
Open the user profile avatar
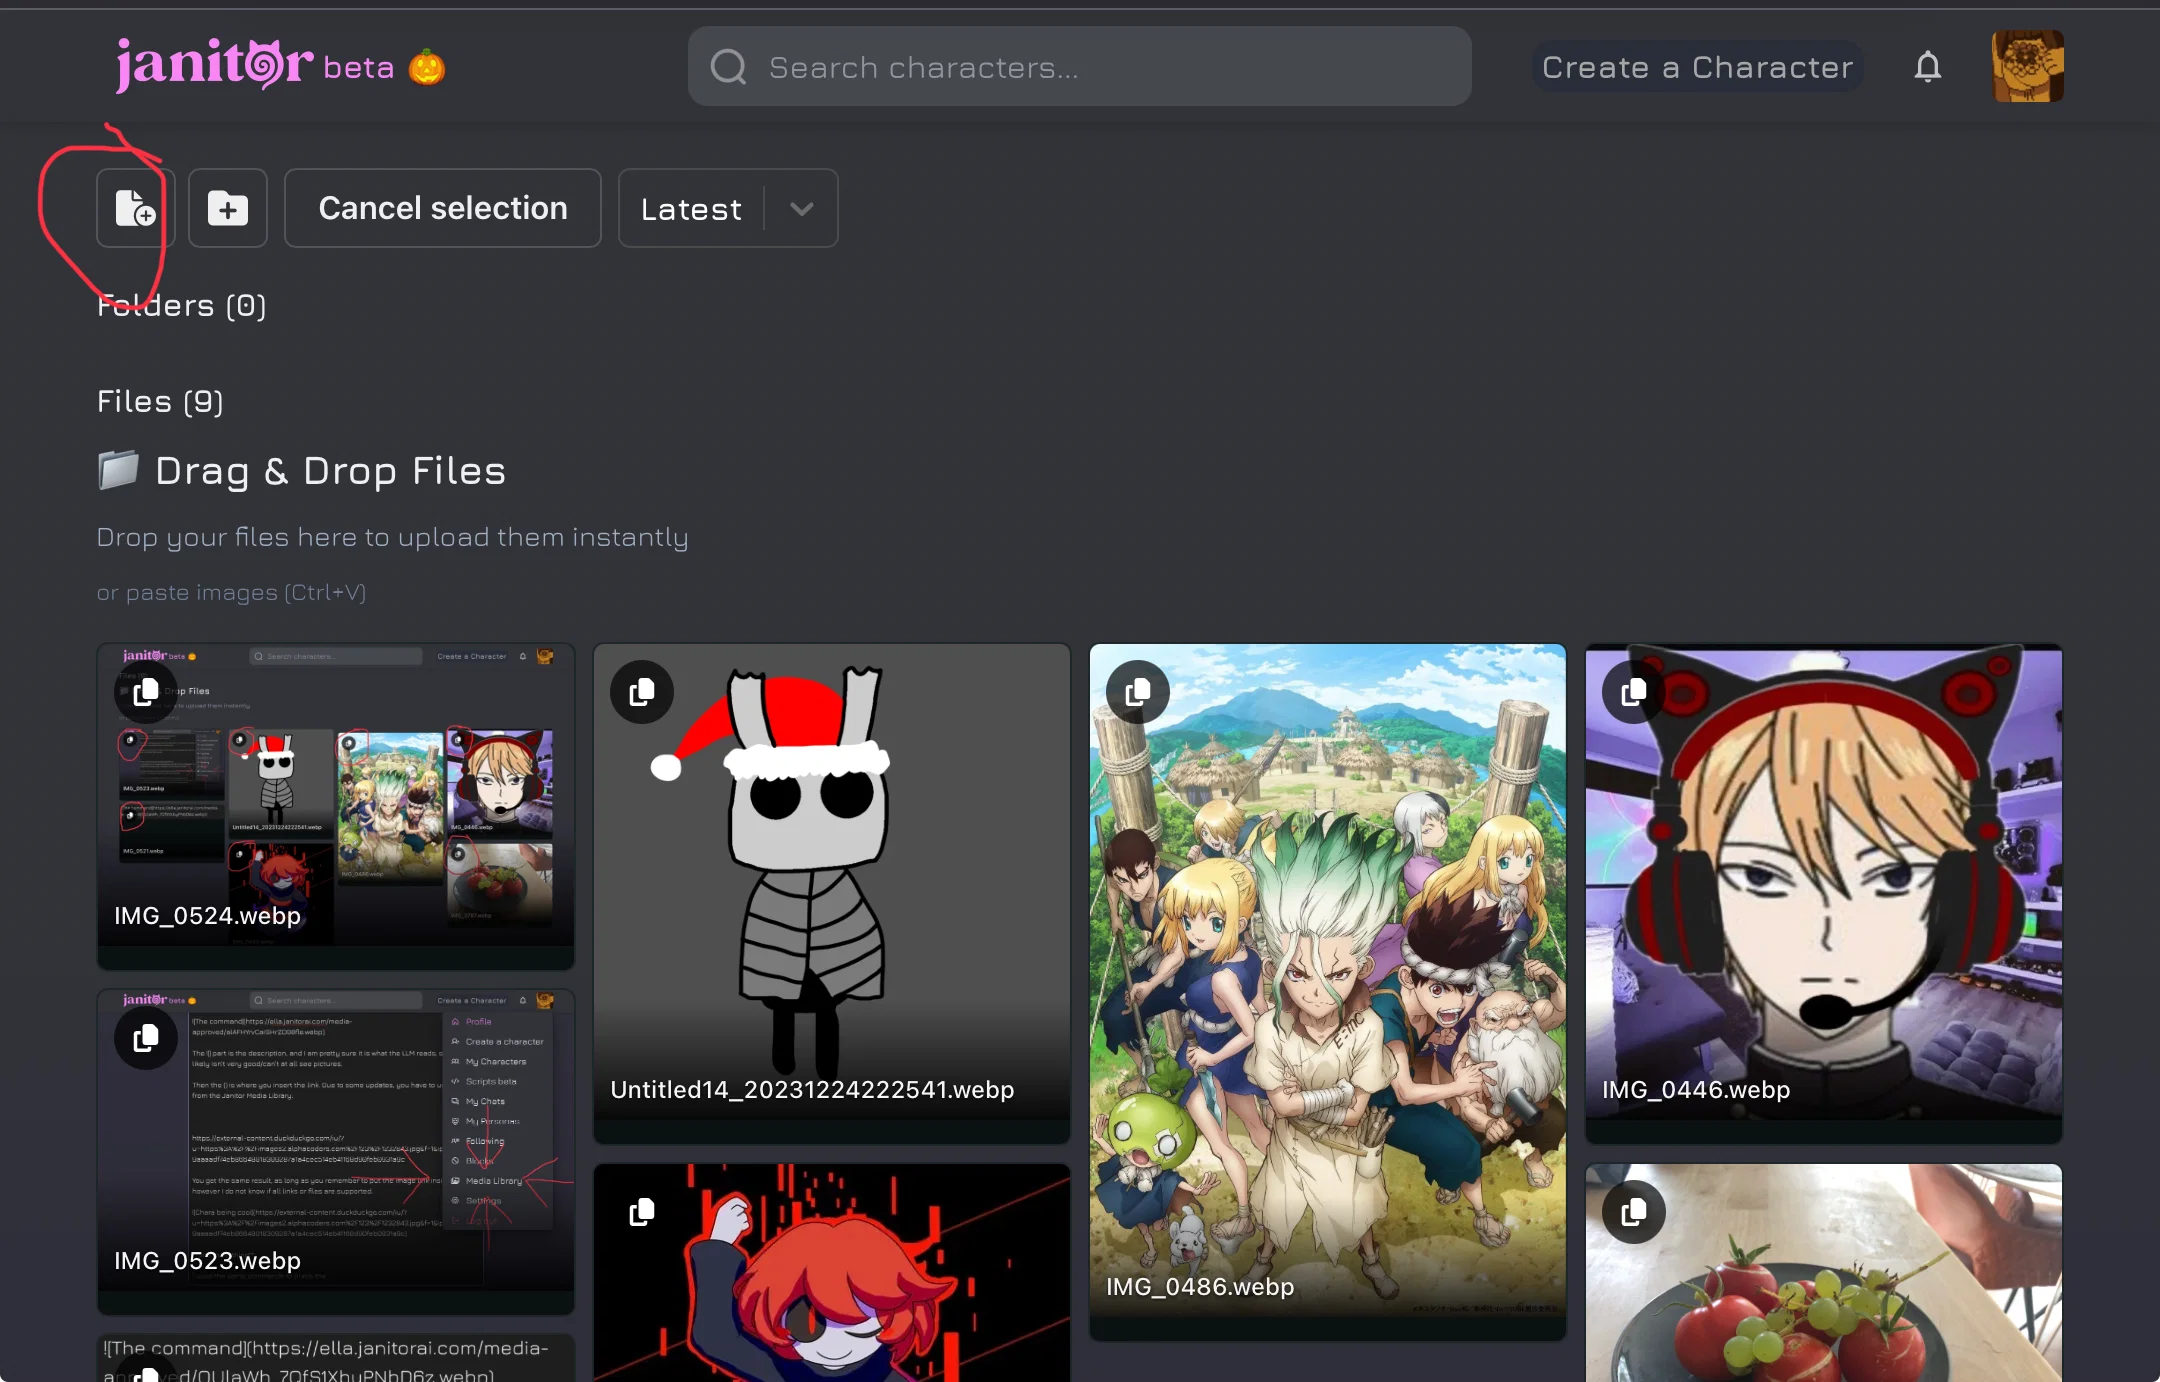click(2028, 66)
